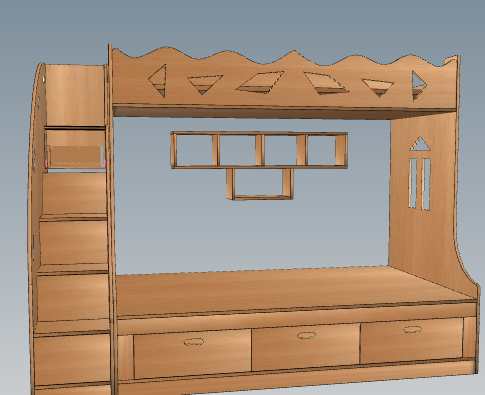This screenshot has width=485, height=395.
Task: Select the wavy top edge of guard rail
Action: [285, 57]
